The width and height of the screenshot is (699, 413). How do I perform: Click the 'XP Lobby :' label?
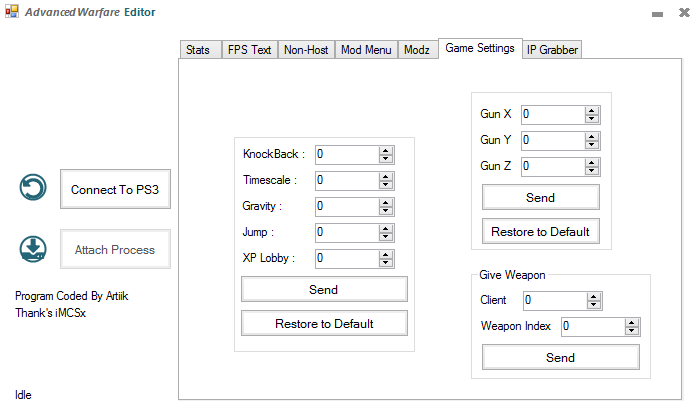pos(269,258)
